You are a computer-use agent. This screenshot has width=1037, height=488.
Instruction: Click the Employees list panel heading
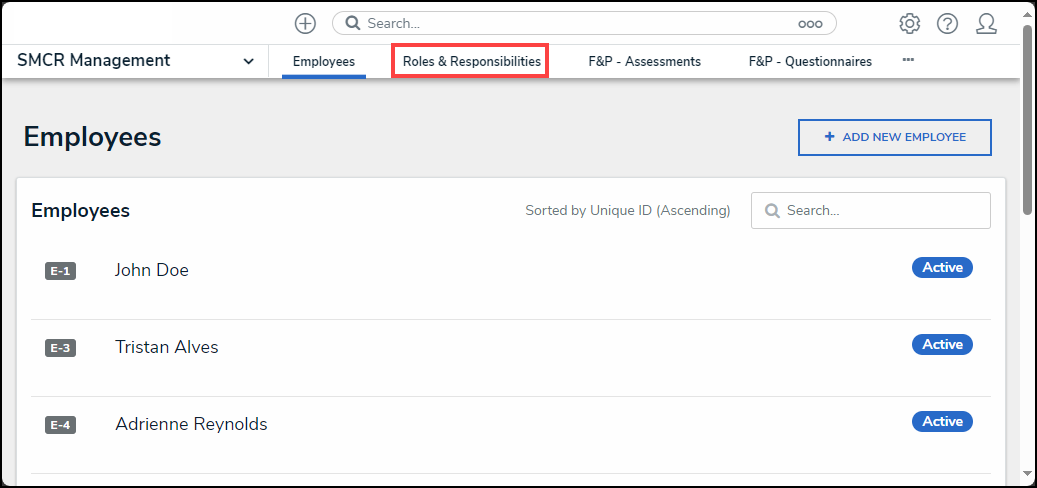pyautogui.click(x=80, y=210)
